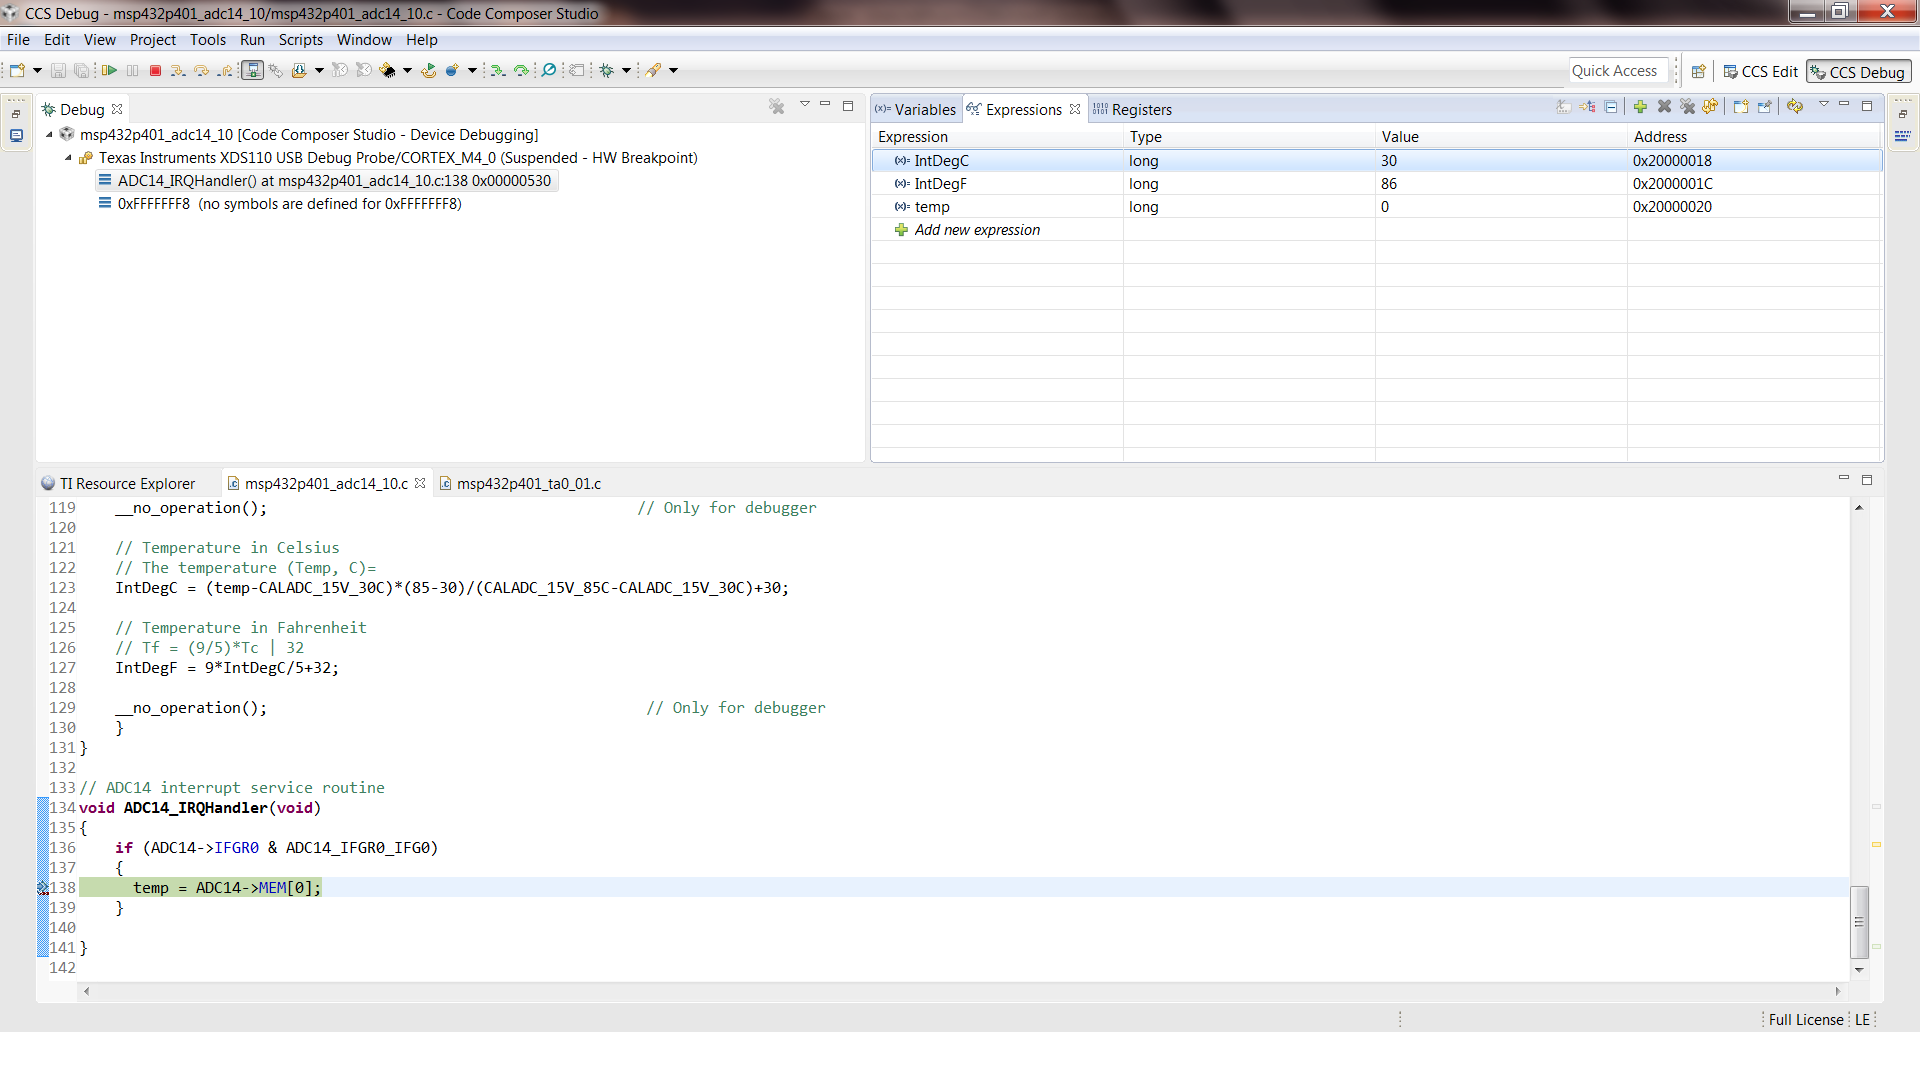Click the Step Over icon
This screenshot has width=1920, height=1080.
pos(202,70)
